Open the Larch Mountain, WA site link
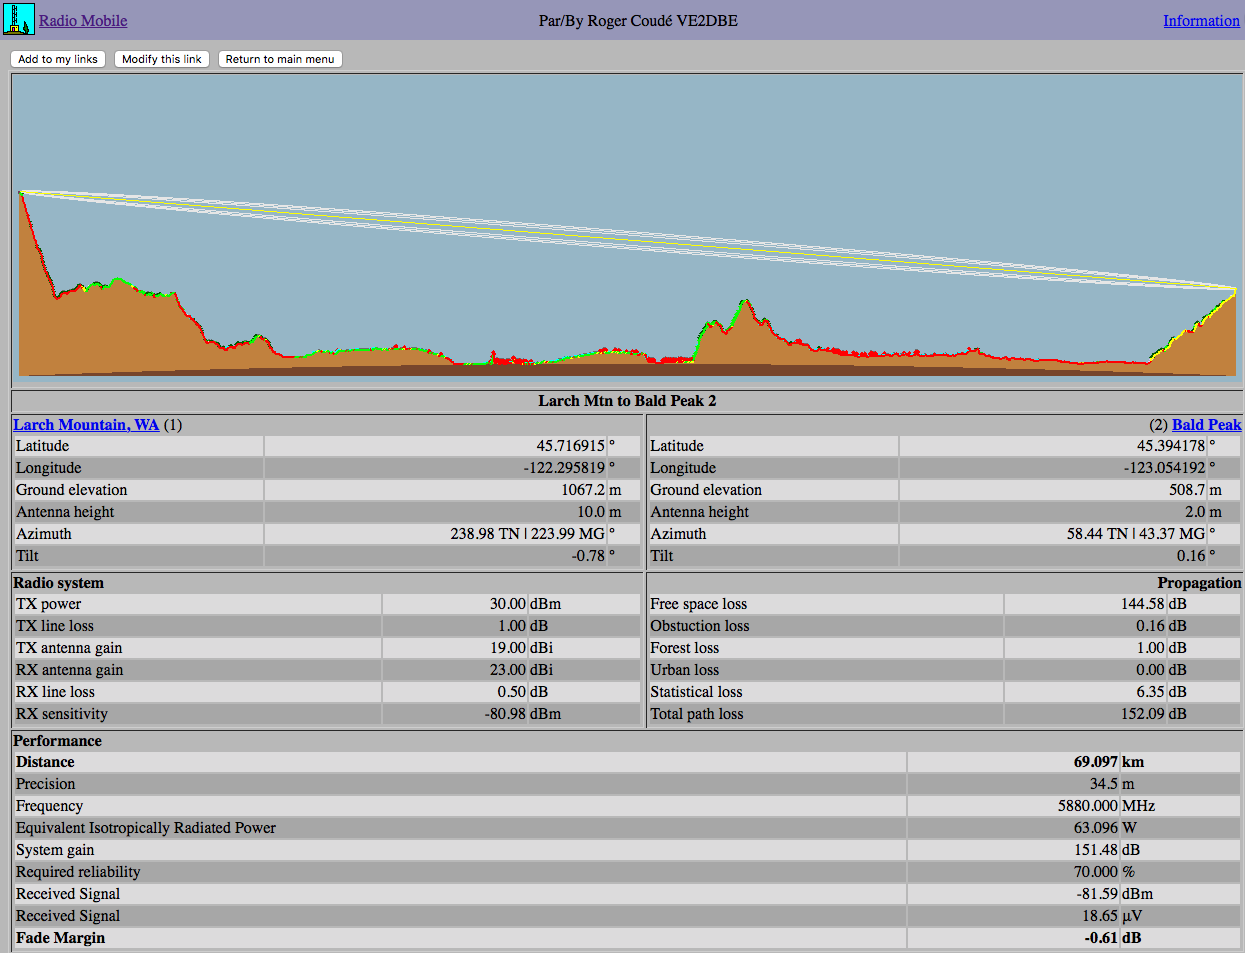 (x=86, y=425)
